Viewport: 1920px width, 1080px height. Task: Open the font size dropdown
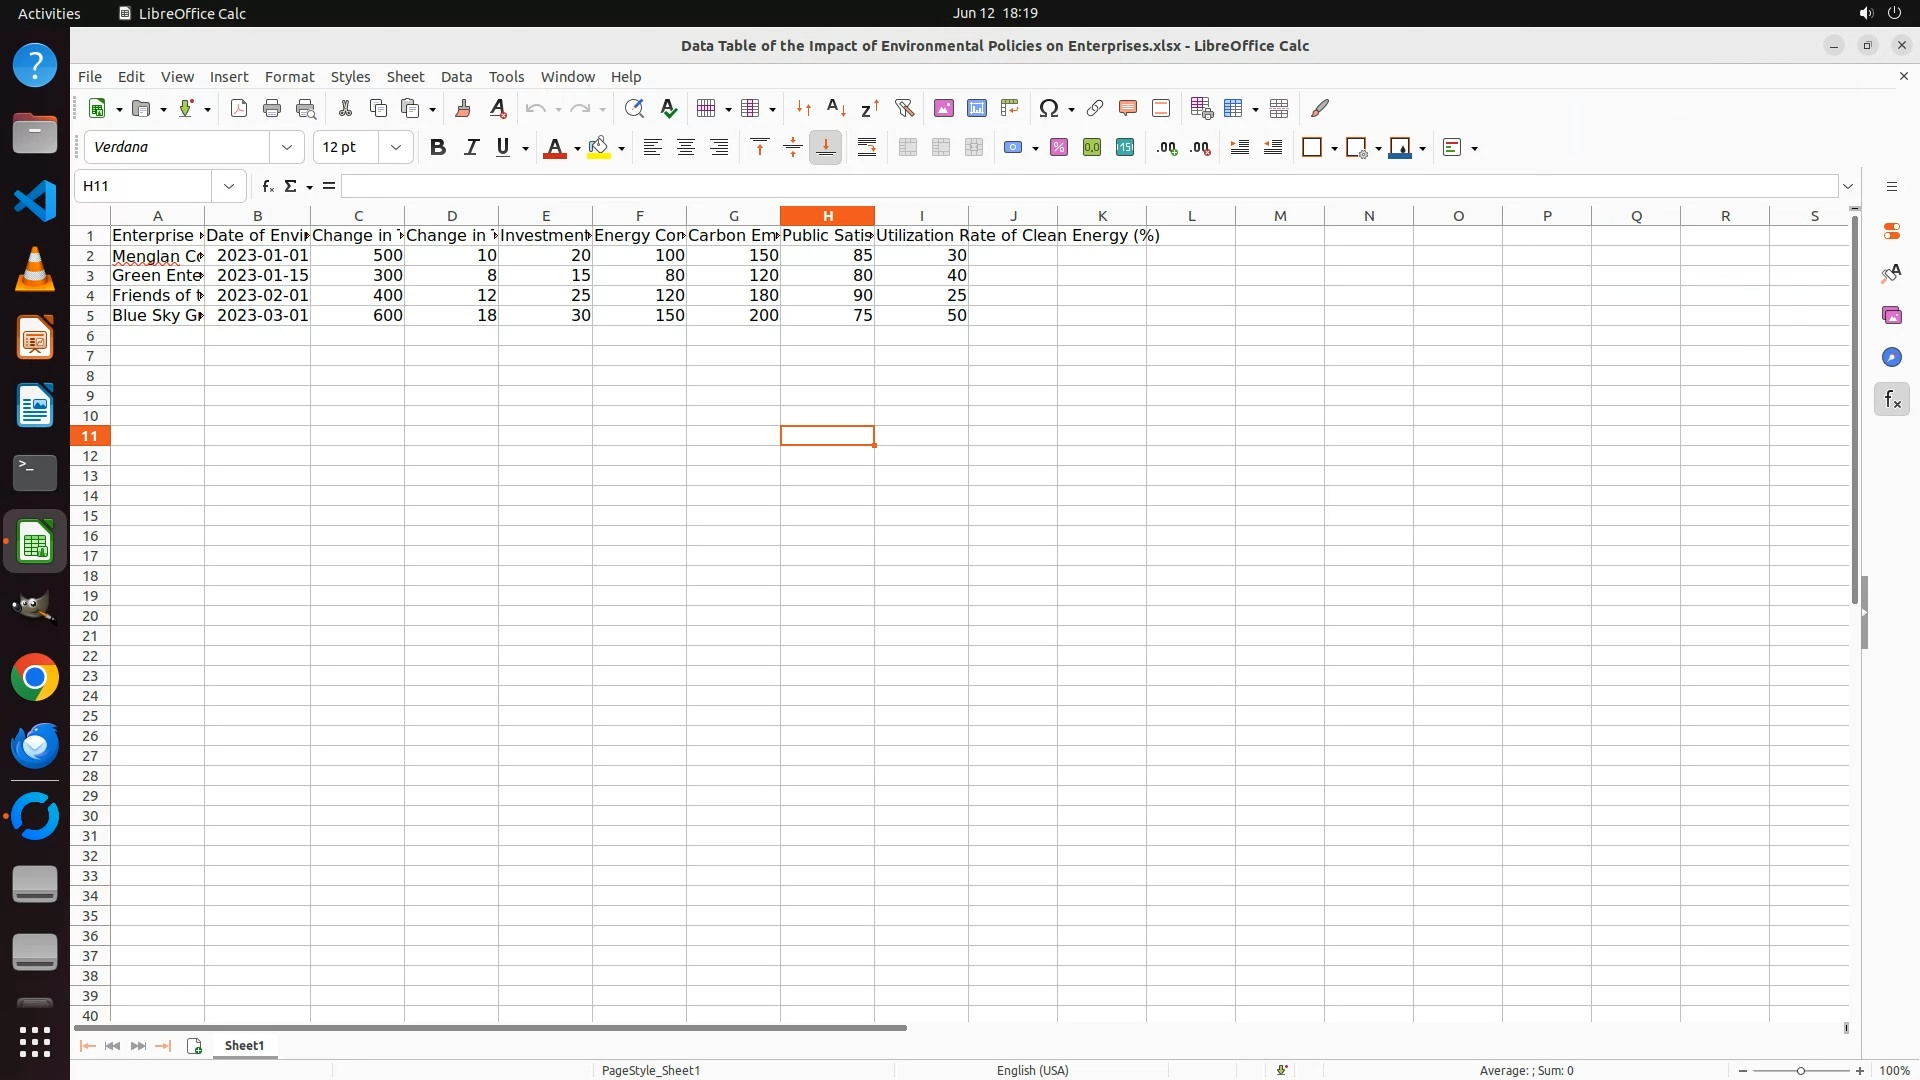pyautogui.click(x=396, y=148)
